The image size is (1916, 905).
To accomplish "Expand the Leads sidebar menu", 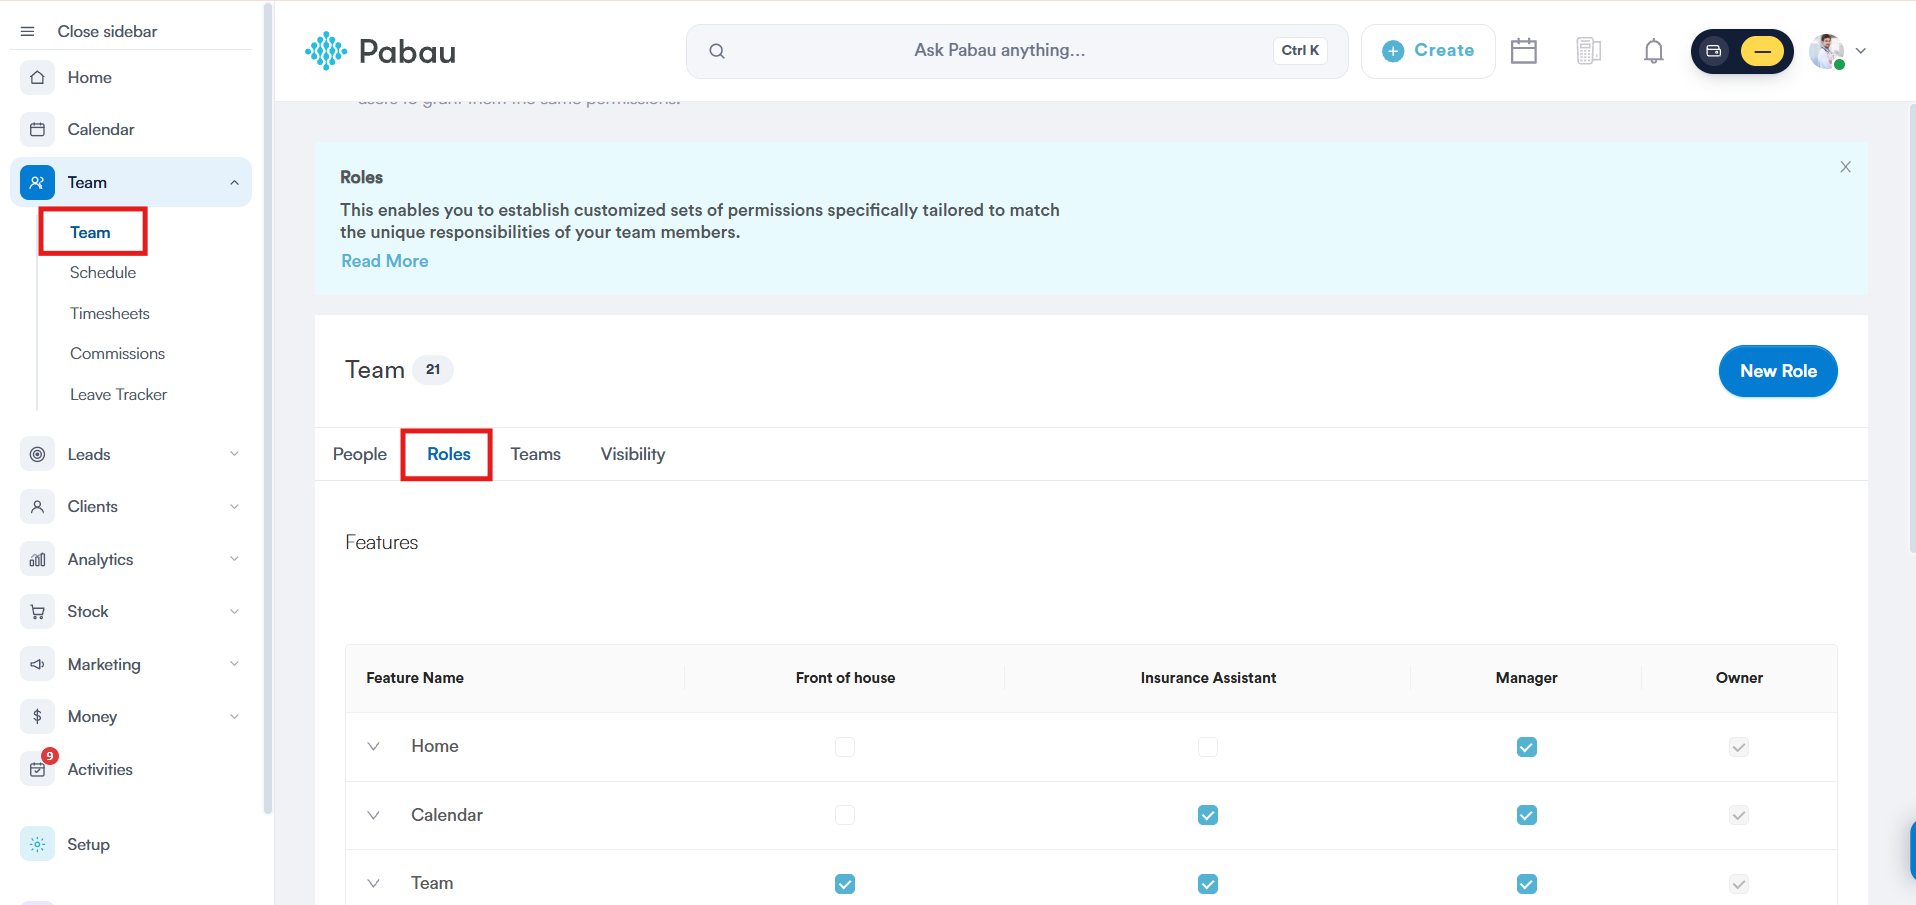I will pyautogui.click(x=234, y=454).
